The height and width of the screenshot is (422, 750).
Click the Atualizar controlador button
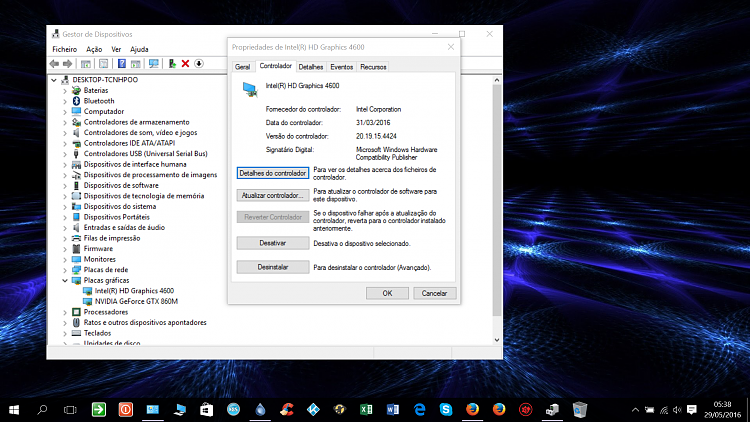point(272,195)
